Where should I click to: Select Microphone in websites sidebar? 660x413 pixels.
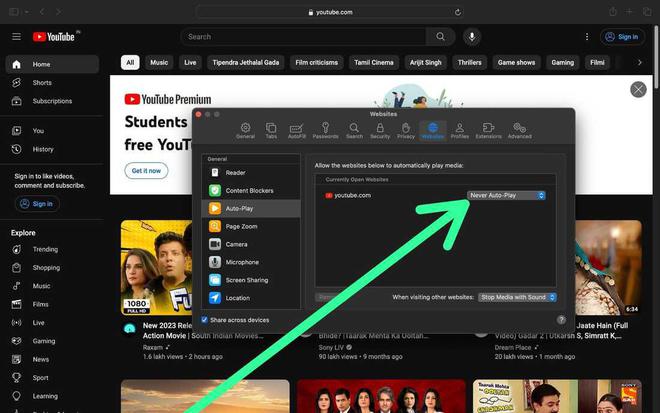click(x=251, y=262)
